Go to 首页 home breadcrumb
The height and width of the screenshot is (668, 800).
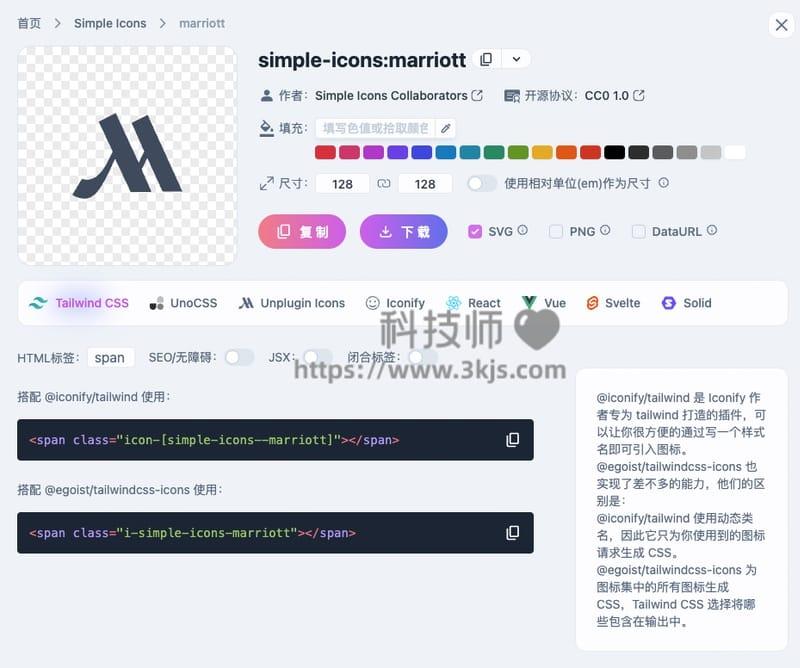coord(29,23)
